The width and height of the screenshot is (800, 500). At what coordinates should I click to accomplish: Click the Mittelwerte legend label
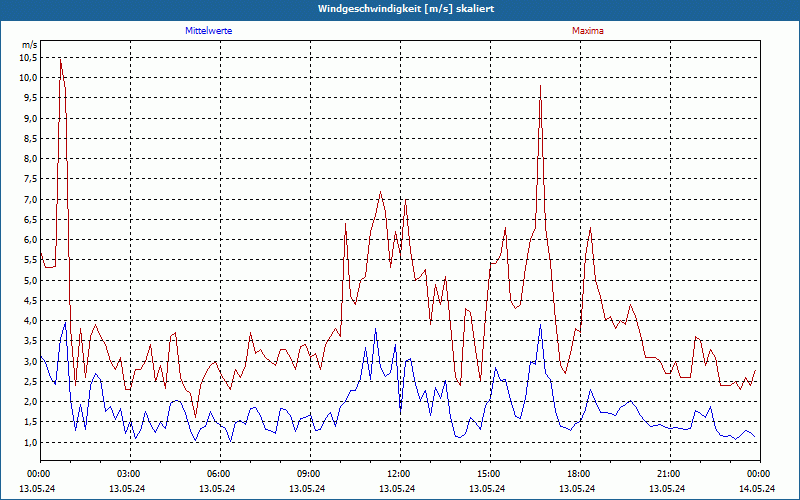click(209, 31)
